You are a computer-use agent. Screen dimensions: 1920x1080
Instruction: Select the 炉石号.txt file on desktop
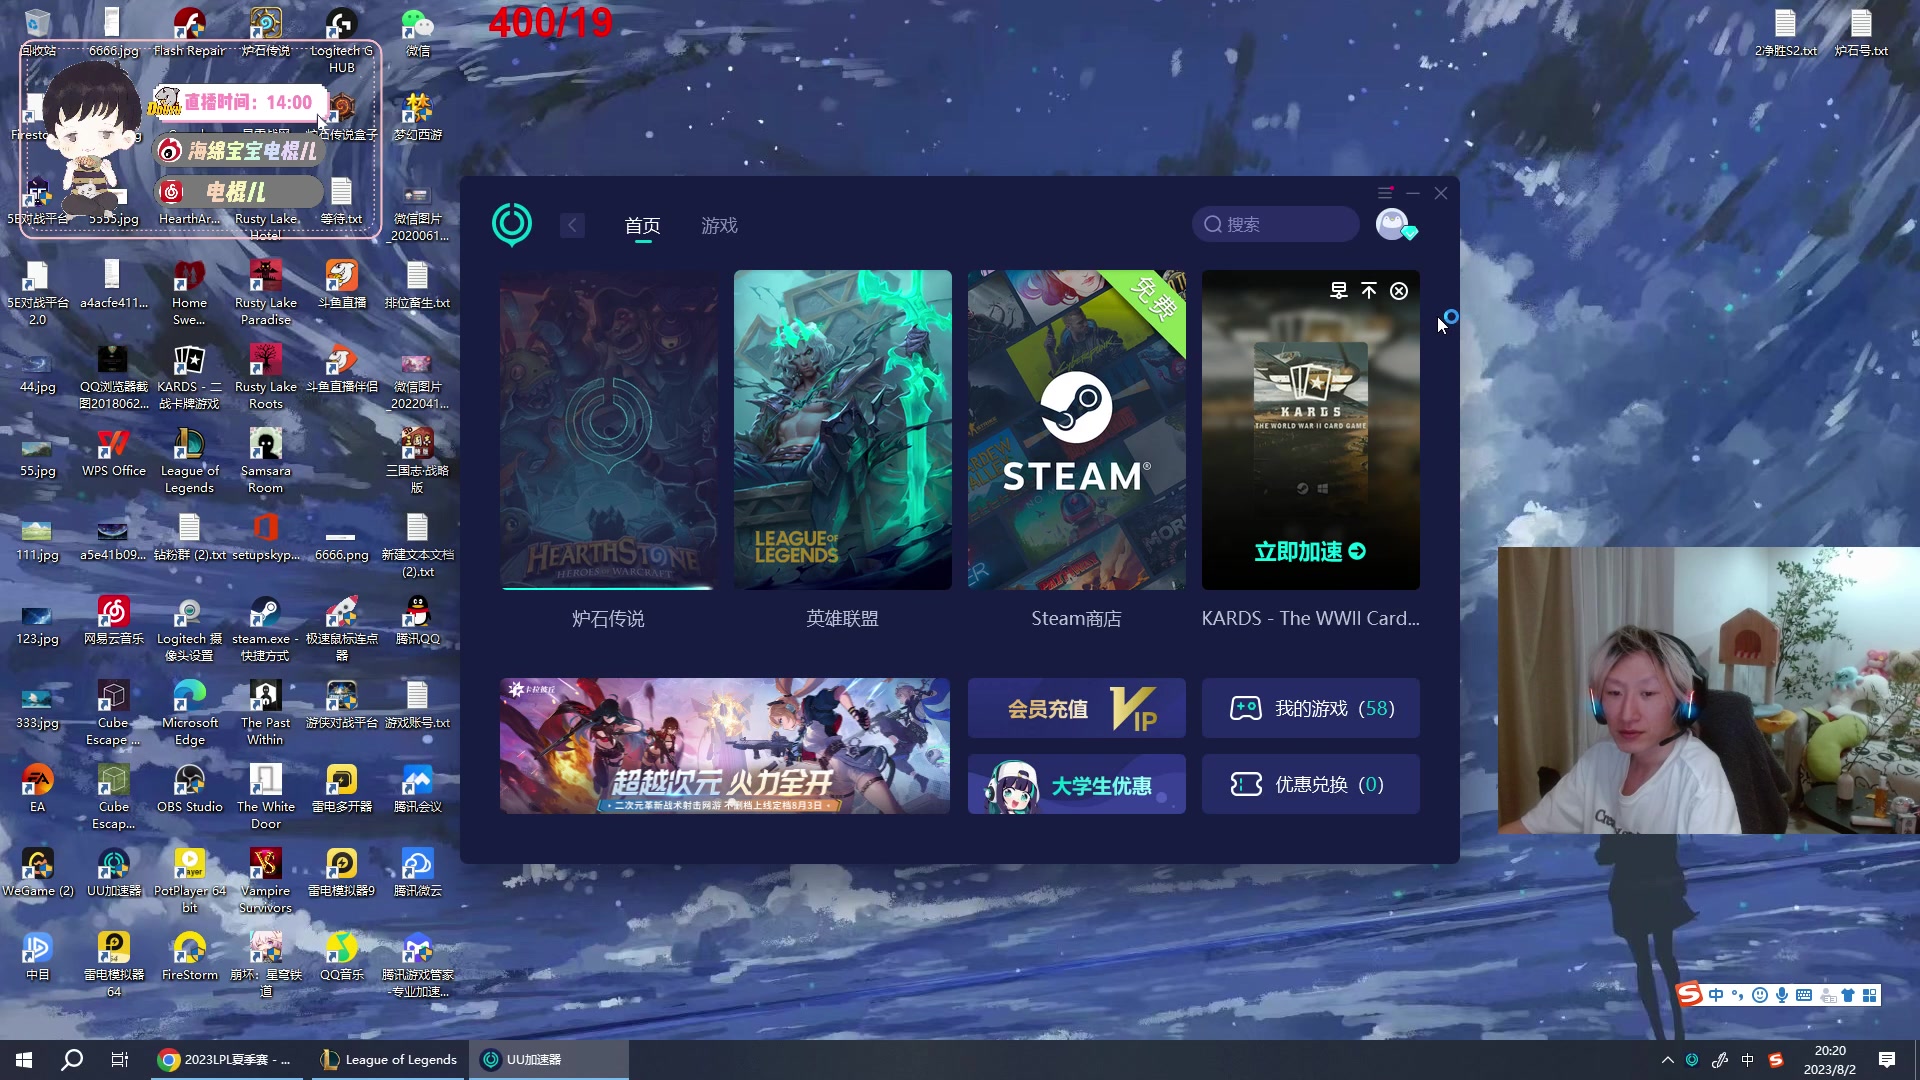[1861, 32]
